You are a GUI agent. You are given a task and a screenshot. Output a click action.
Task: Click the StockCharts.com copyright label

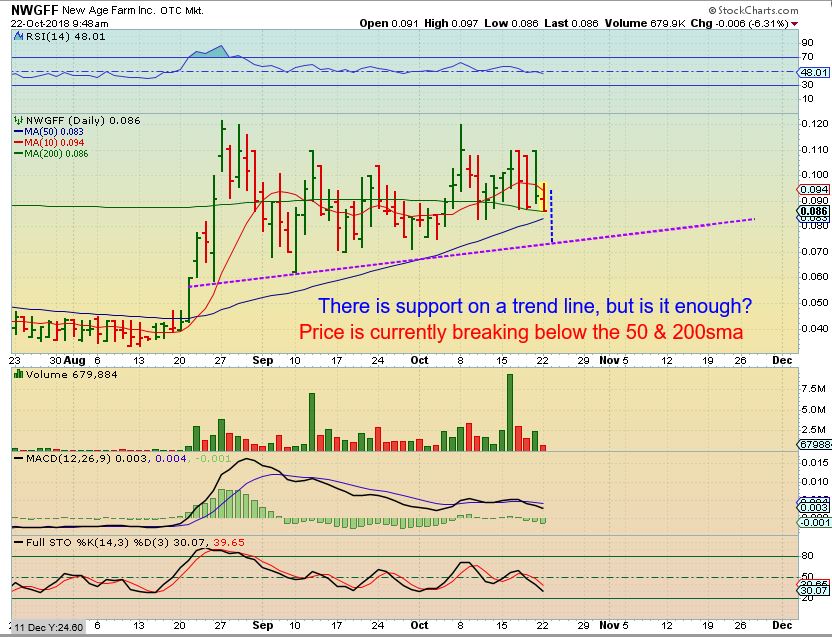point(753,10)
